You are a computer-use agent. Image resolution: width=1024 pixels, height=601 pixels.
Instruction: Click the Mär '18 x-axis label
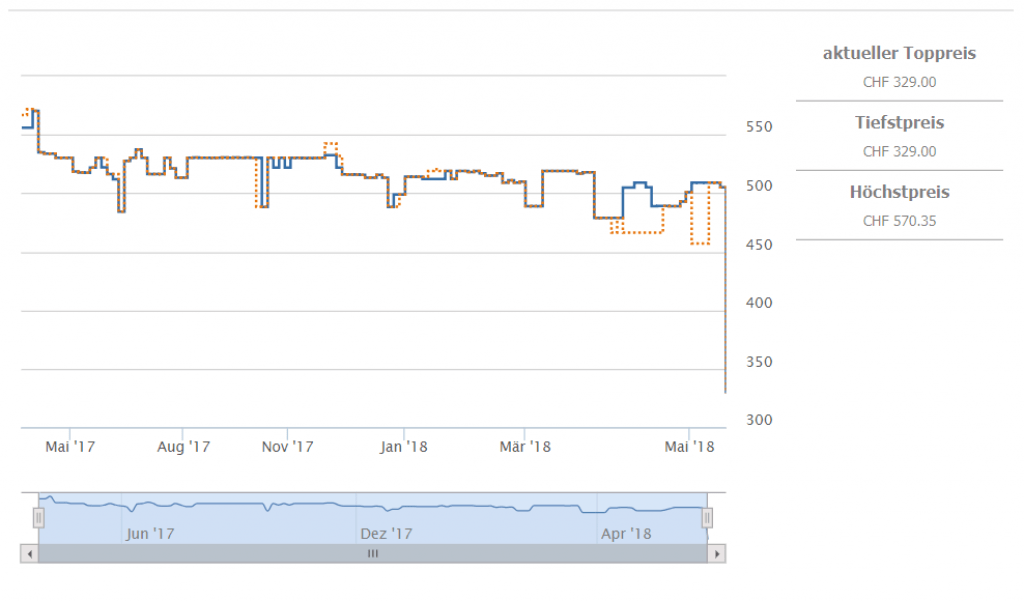526,447
